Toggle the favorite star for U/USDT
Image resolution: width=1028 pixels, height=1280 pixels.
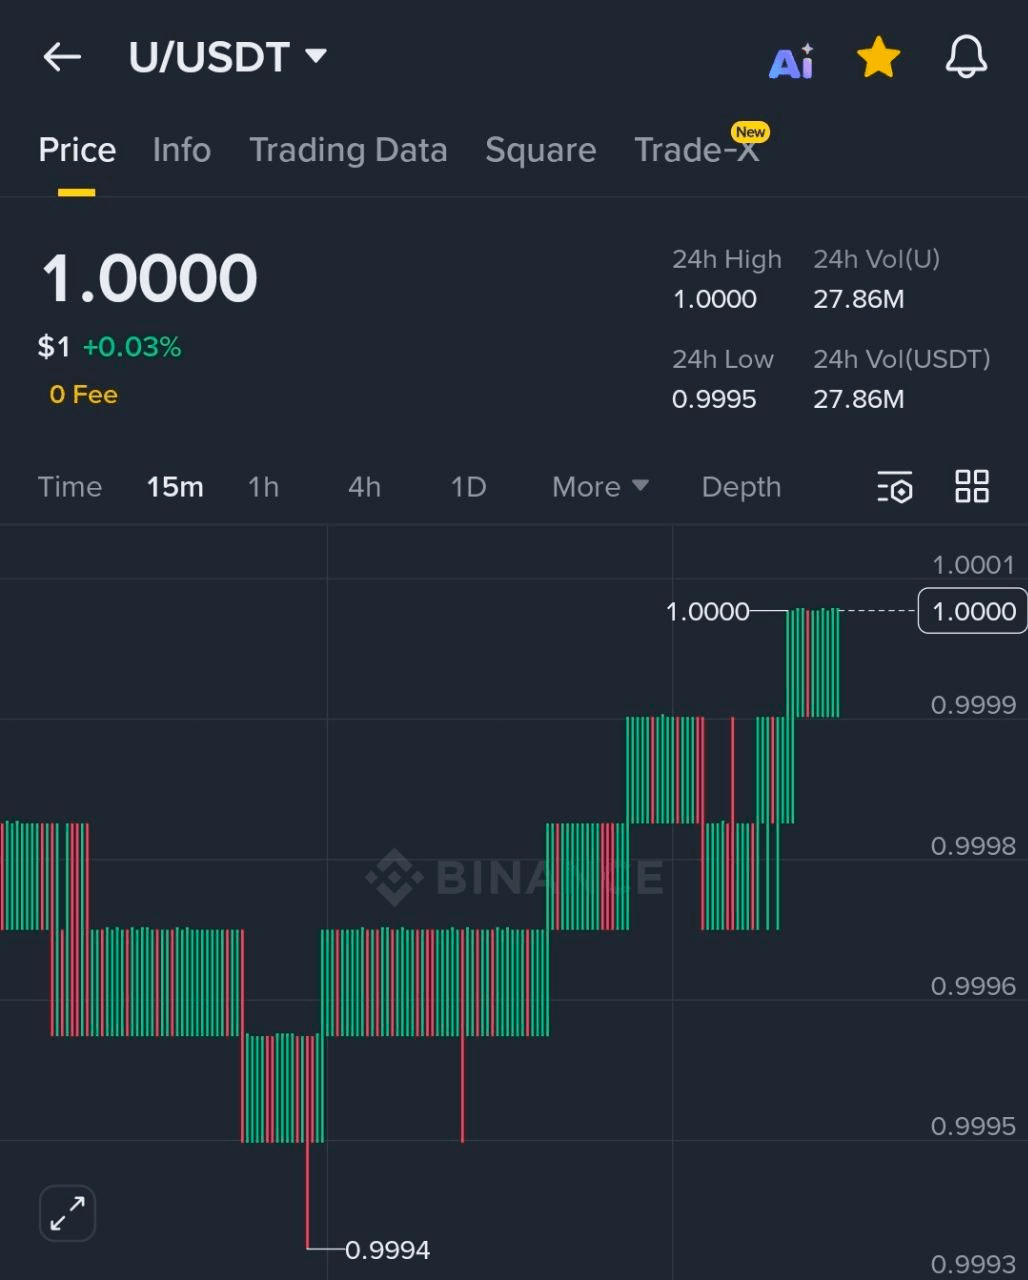[x=878, y=58]
